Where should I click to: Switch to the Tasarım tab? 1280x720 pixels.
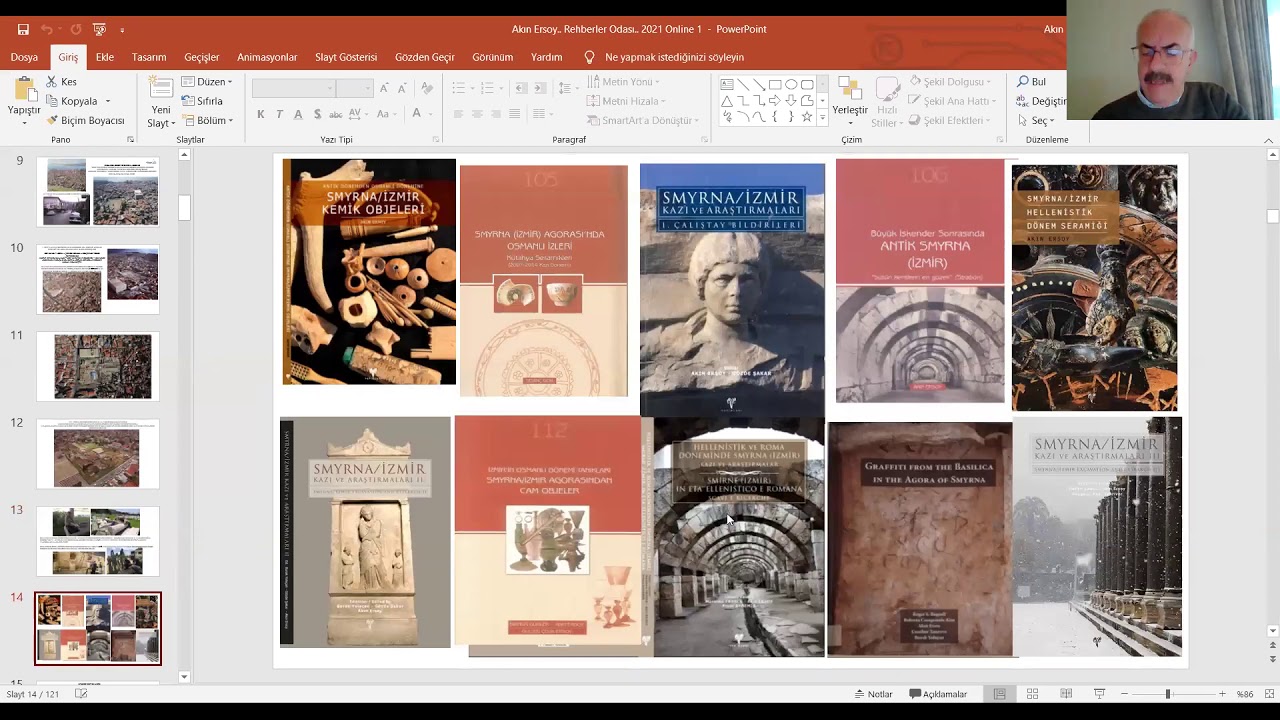[x=149, y=57]
